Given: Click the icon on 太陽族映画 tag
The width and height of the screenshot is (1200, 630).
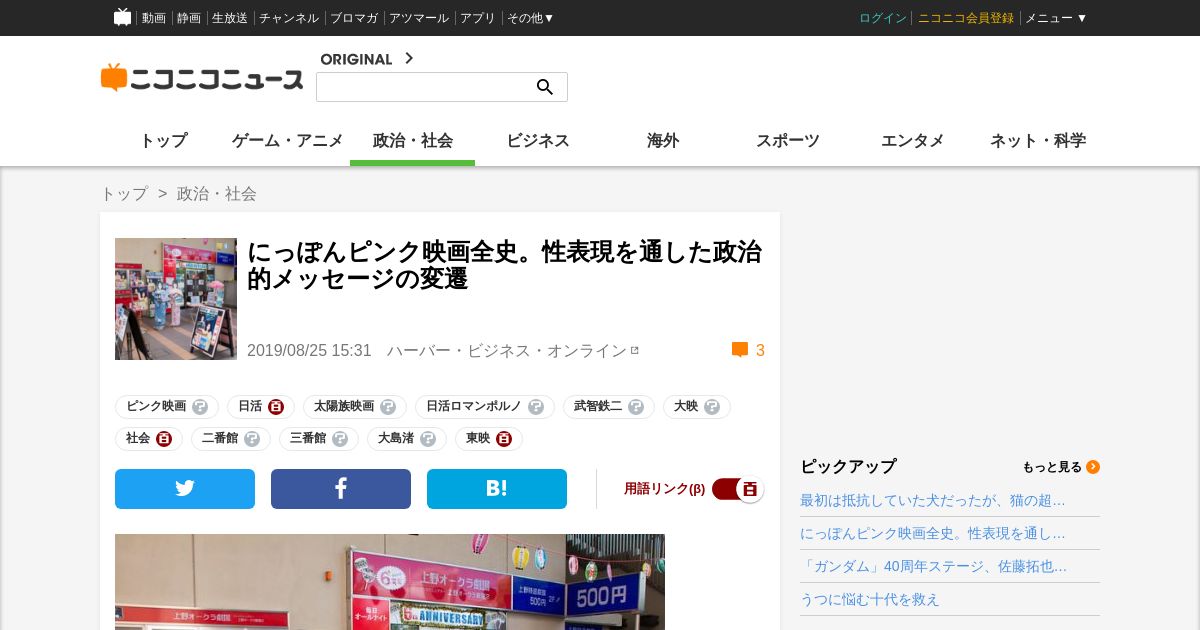Looking at the screenshot, I should point(388,407).
